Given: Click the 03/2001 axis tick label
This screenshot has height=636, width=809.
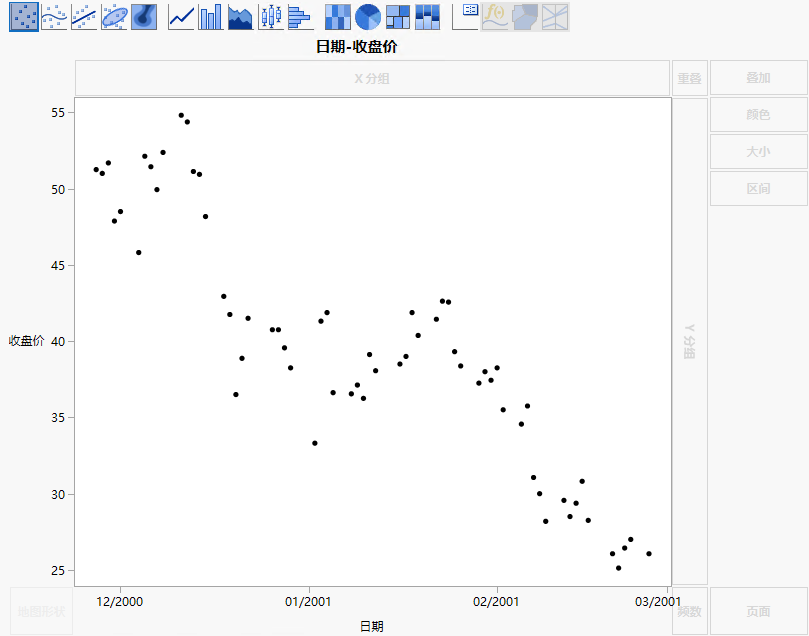Looking at the screenshot, I should pos(658,602).
